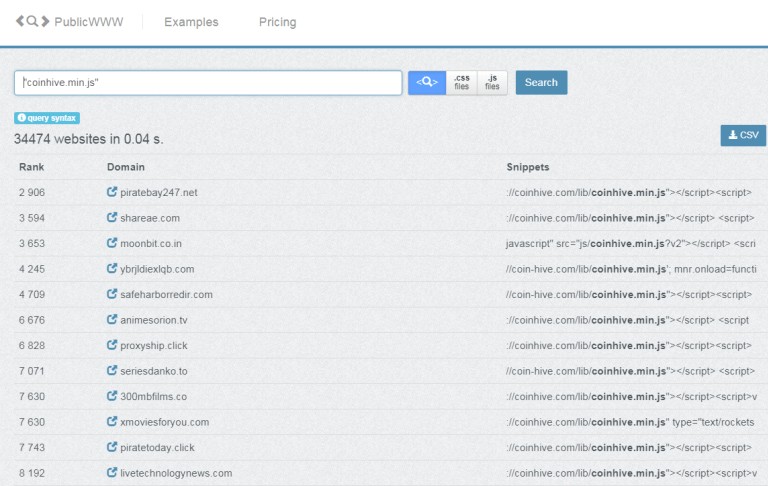768x486 pixels.
Task: Open the piratebay247.net domain link
Action: pyautogui.click(x=159, y=193)
